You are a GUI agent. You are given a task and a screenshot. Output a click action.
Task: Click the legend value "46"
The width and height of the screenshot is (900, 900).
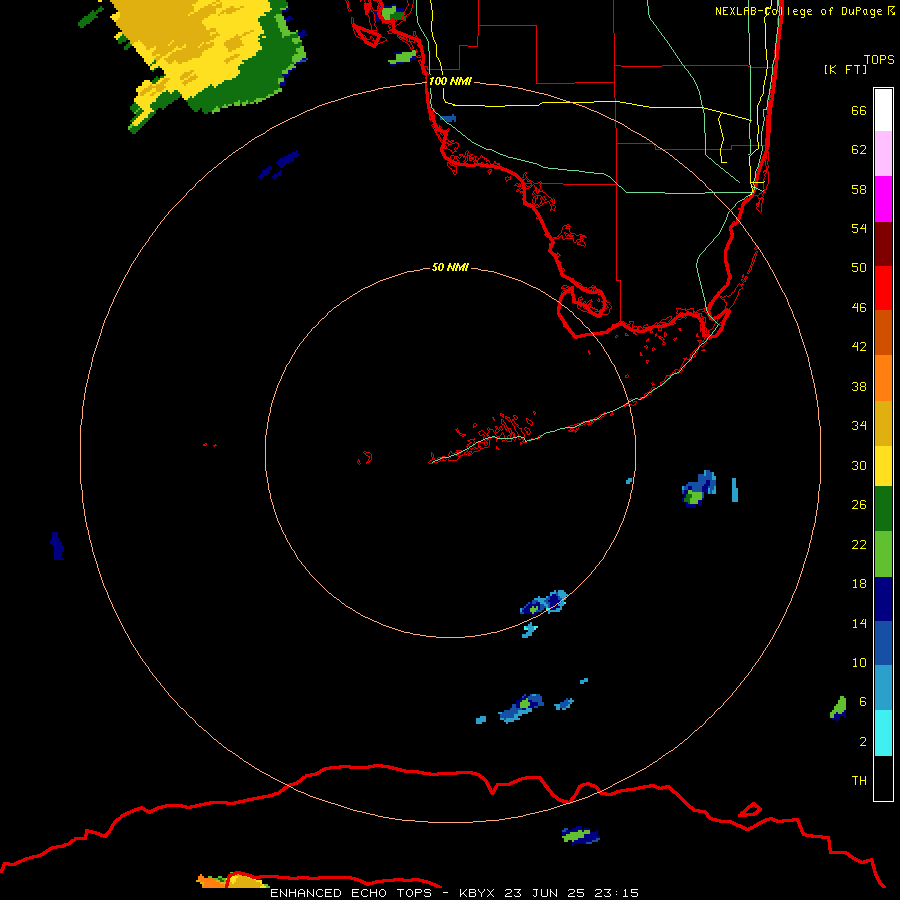859,307
